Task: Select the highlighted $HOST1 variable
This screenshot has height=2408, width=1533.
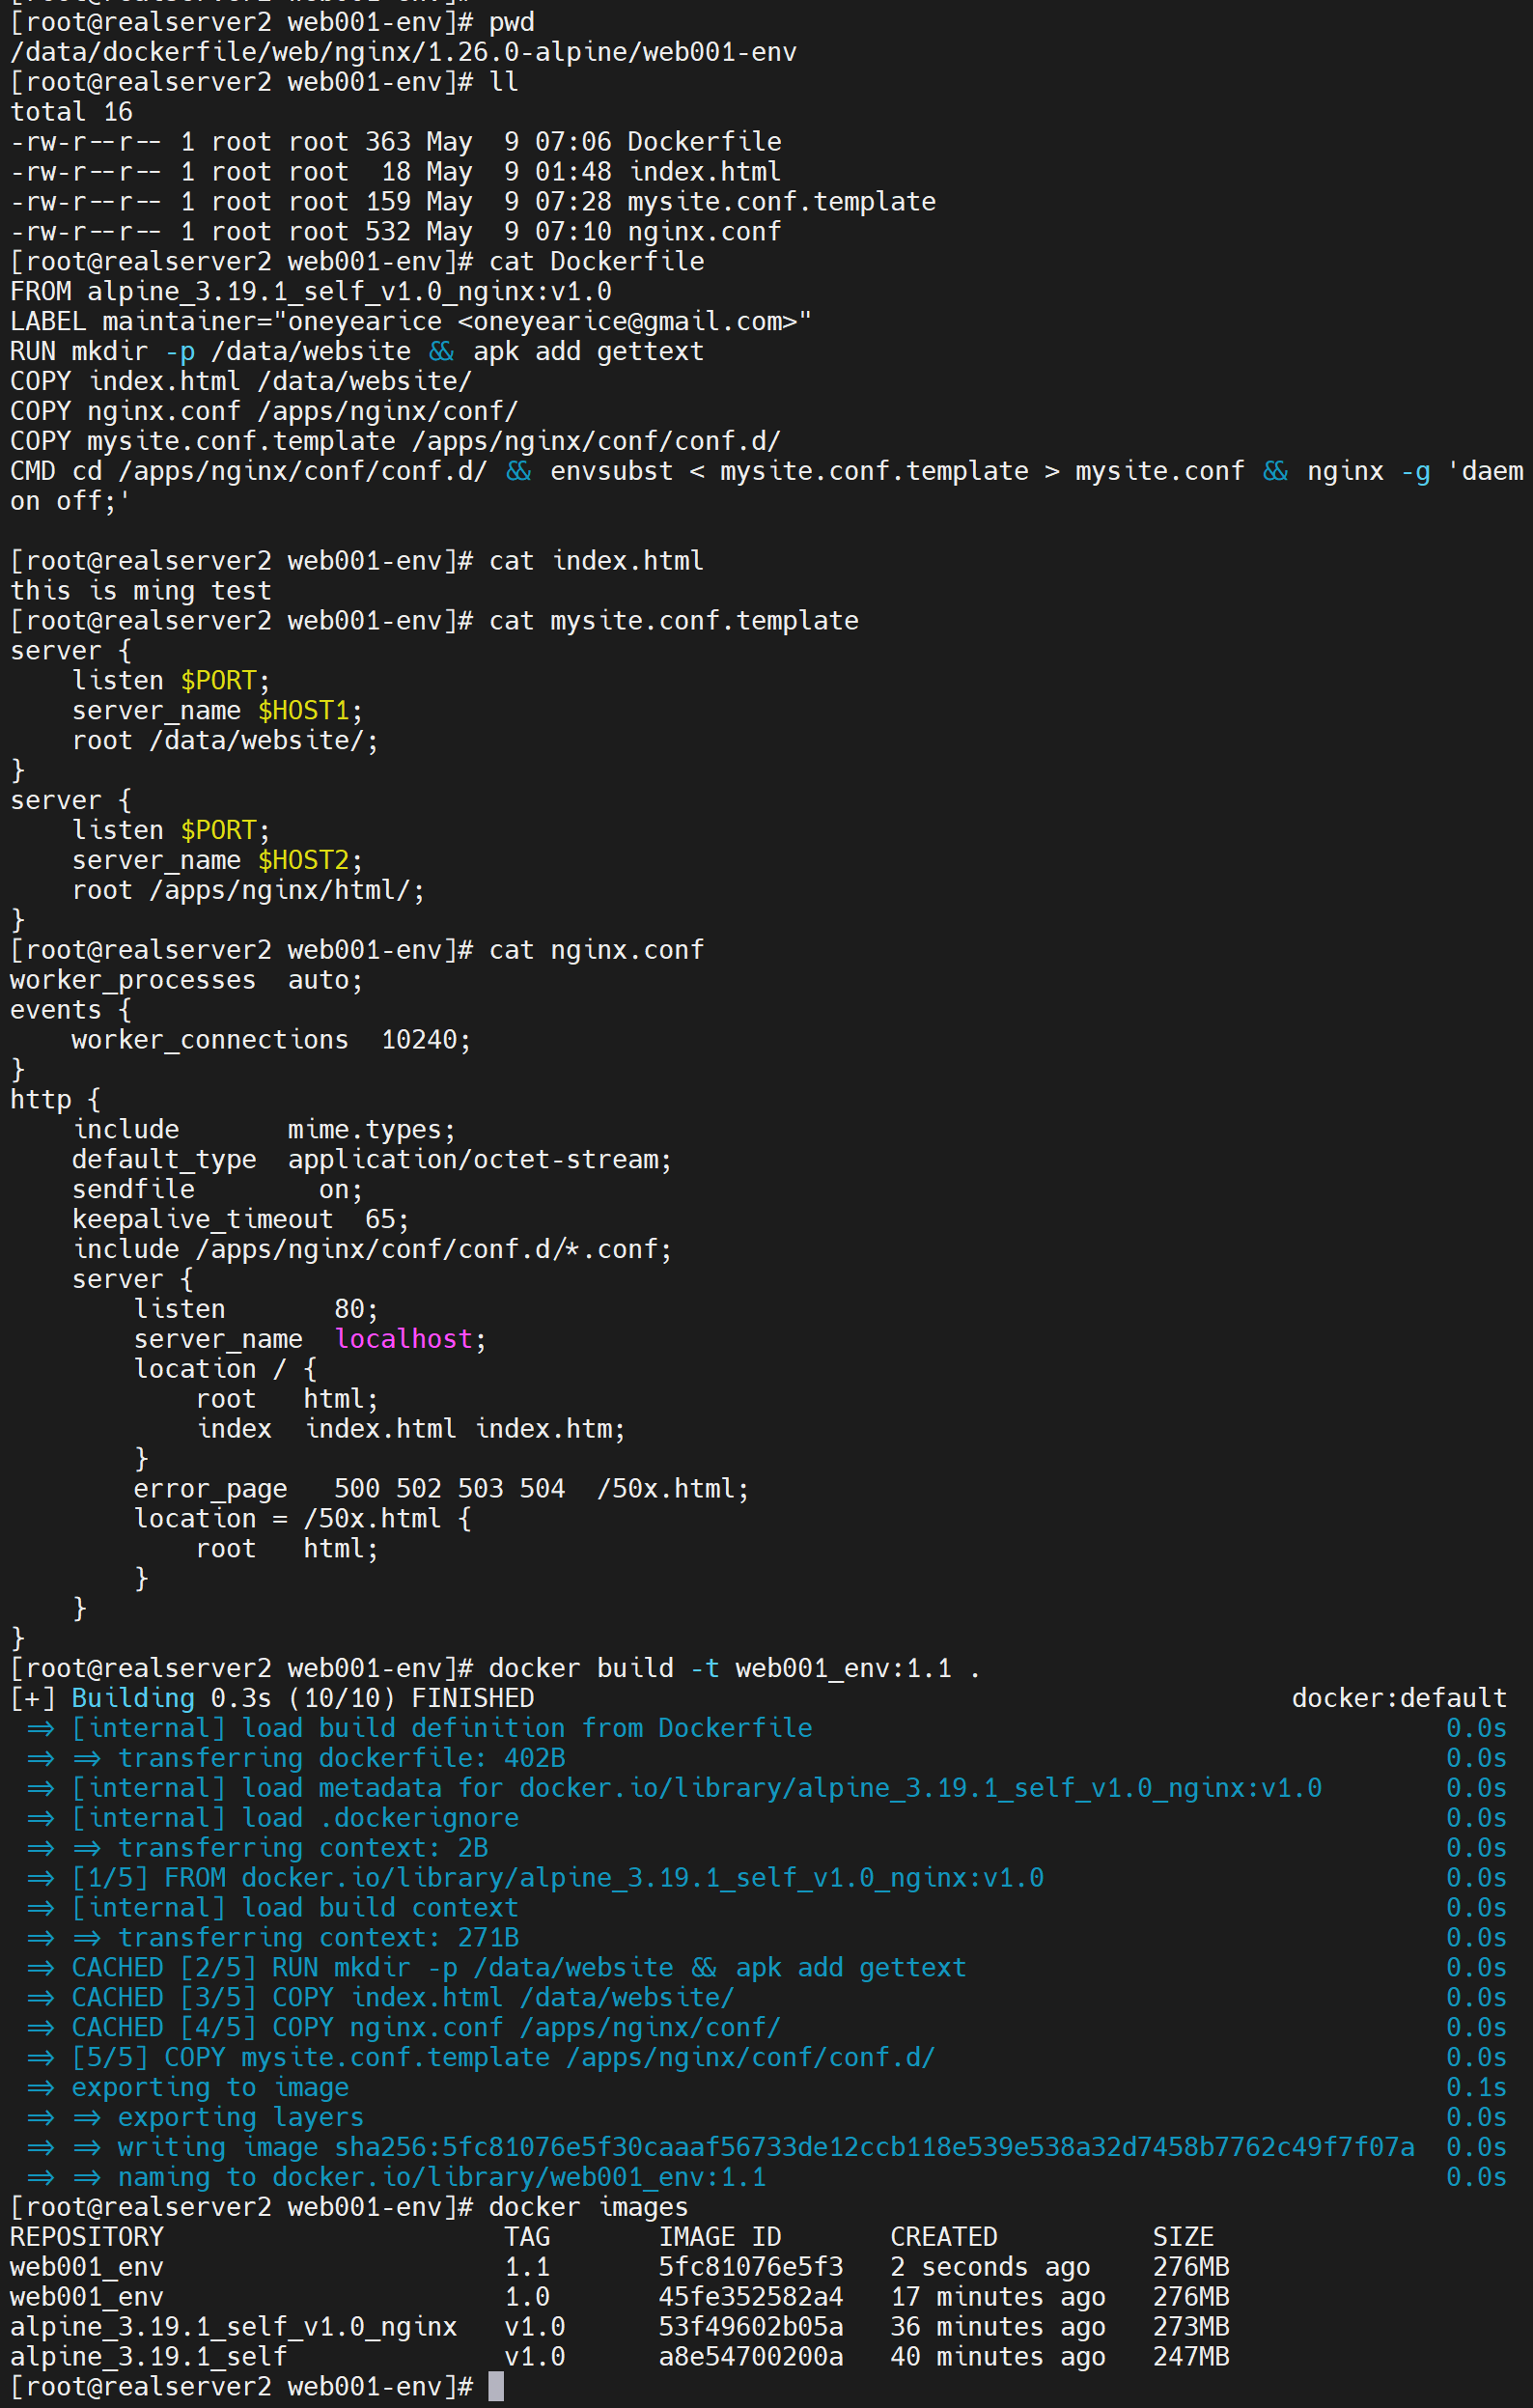Action: tap(303, 711)
